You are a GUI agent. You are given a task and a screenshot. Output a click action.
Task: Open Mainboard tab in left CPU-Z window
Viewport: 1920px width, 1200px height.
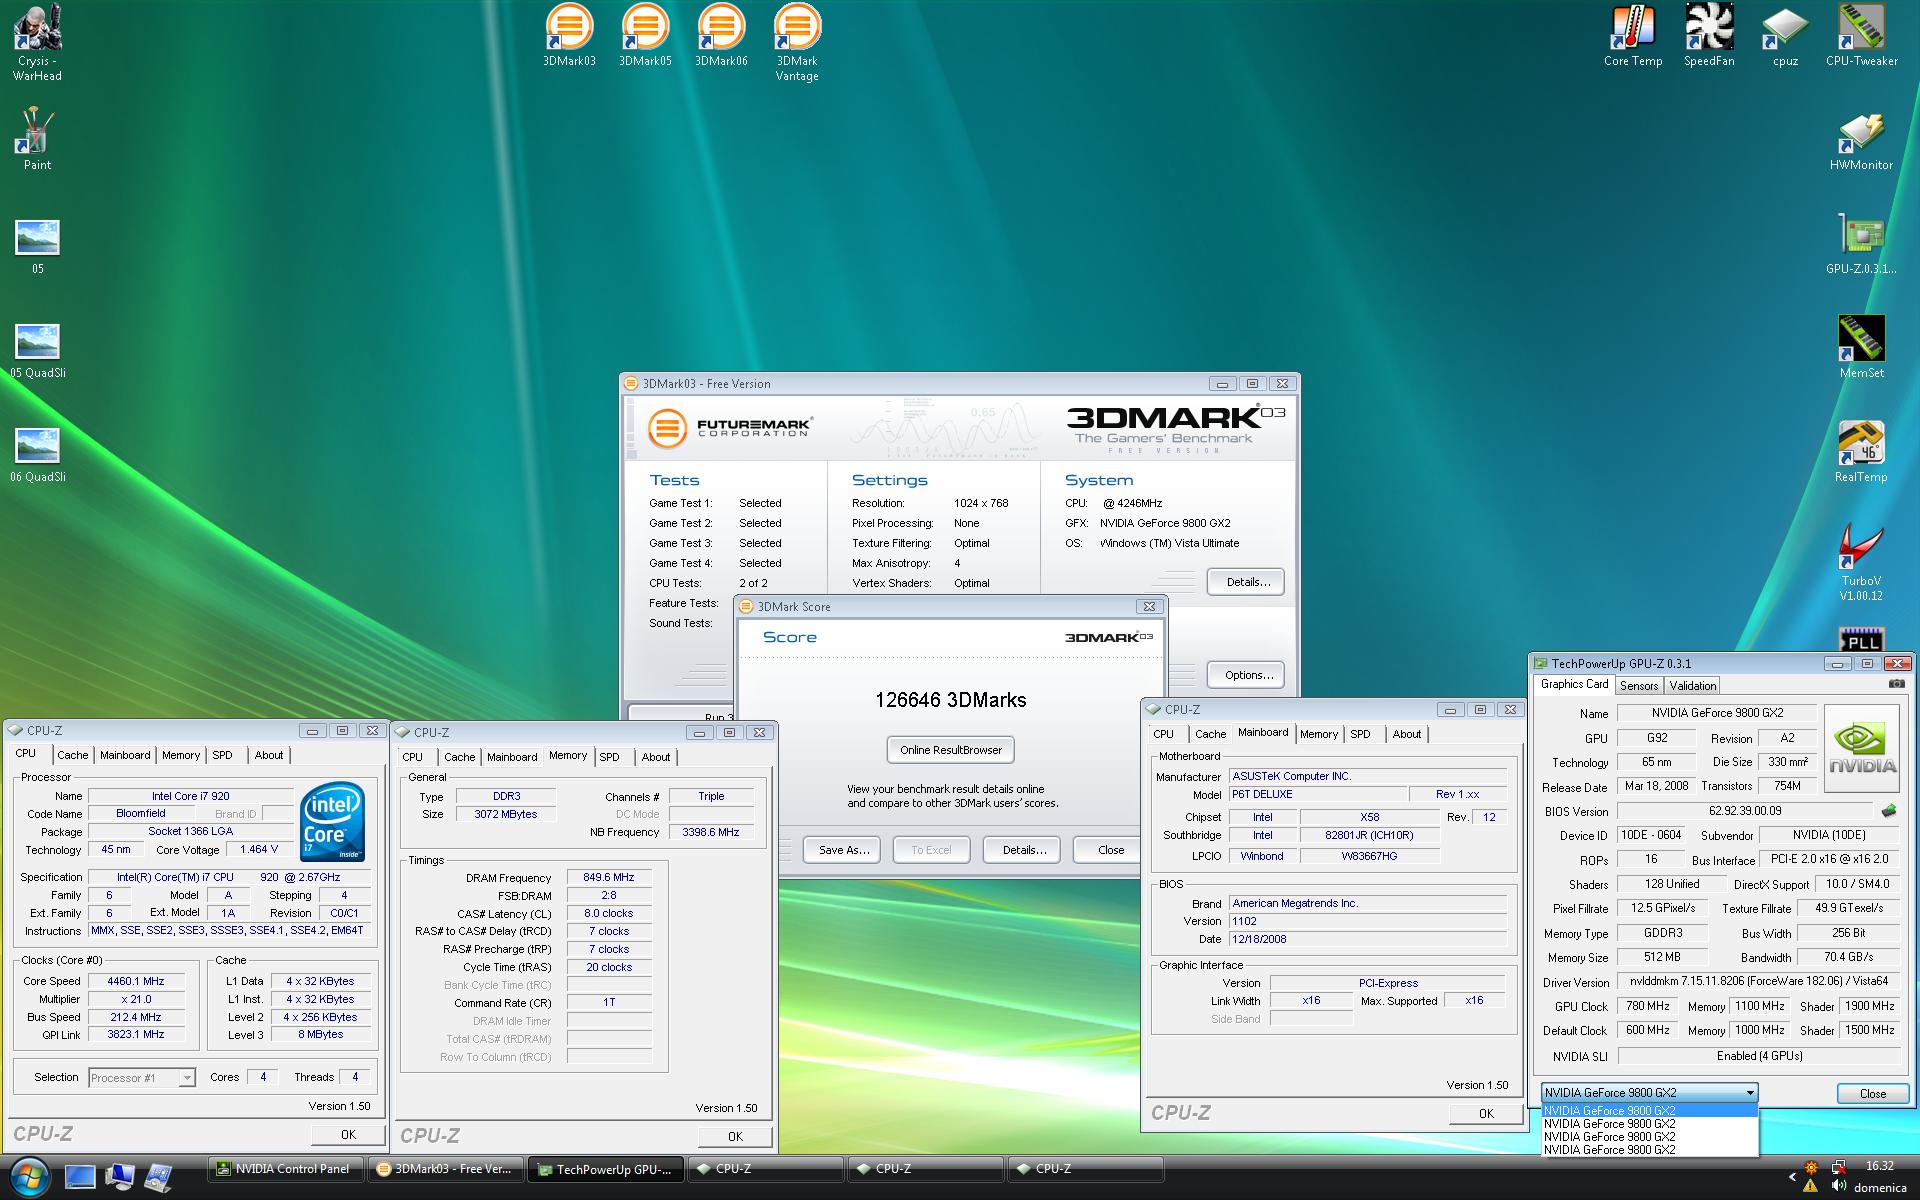[x=125, y=755]
